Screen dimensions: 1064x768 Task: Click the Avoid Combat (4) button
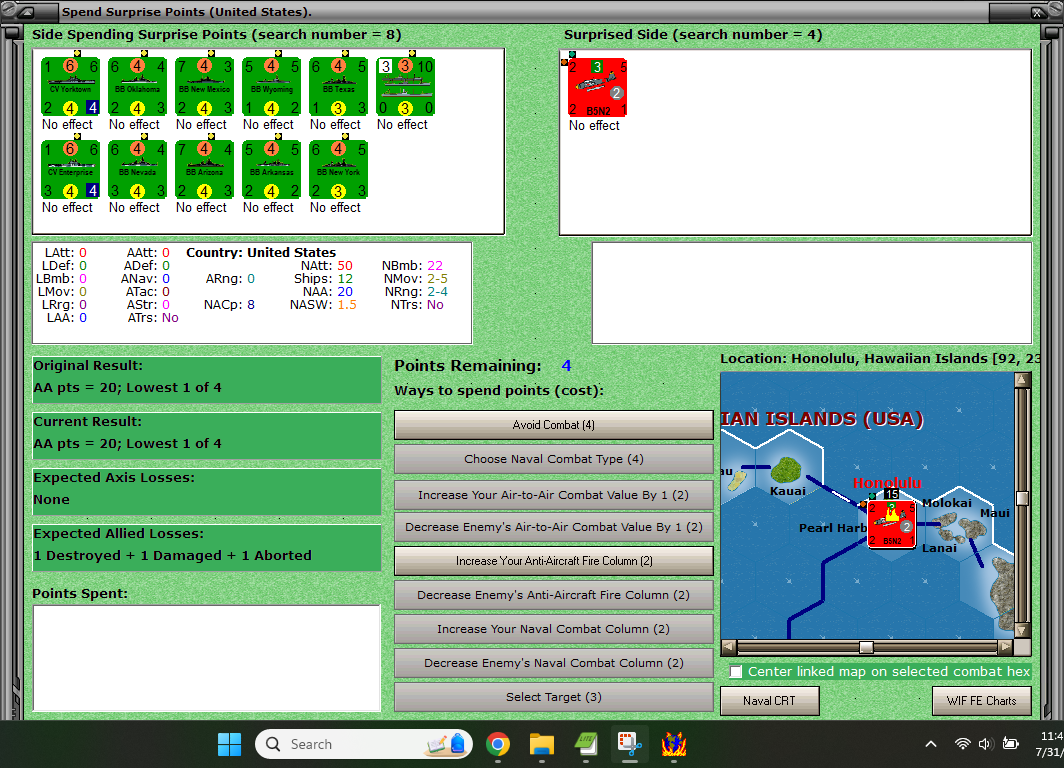click(x=554, y=425)
